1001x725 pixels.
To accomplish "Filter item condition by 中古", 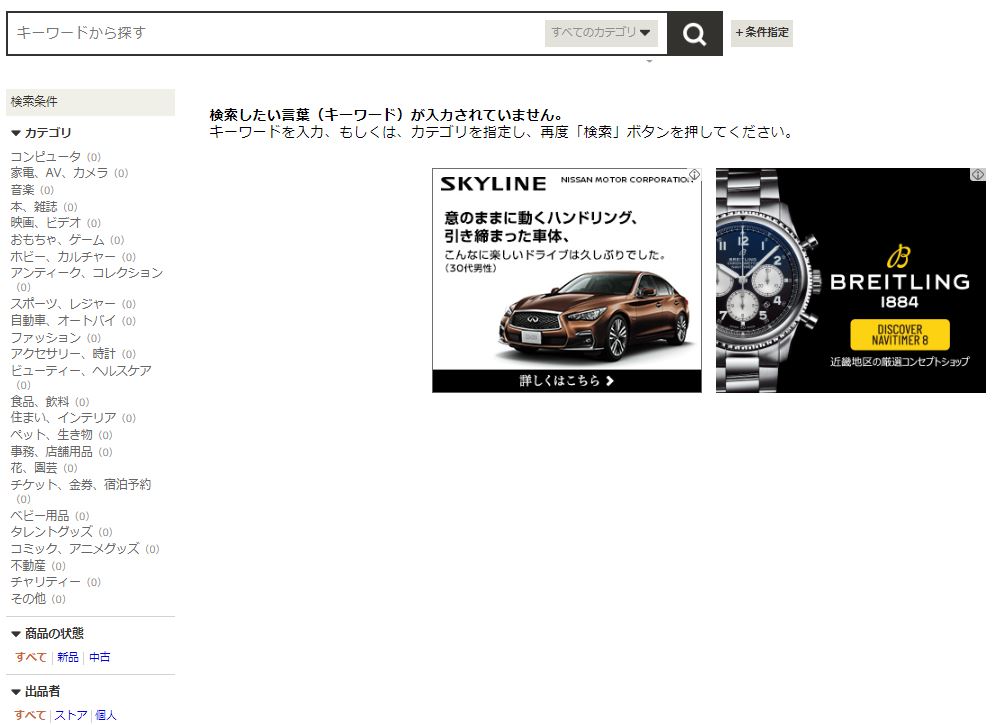I will tap(100, 657).
